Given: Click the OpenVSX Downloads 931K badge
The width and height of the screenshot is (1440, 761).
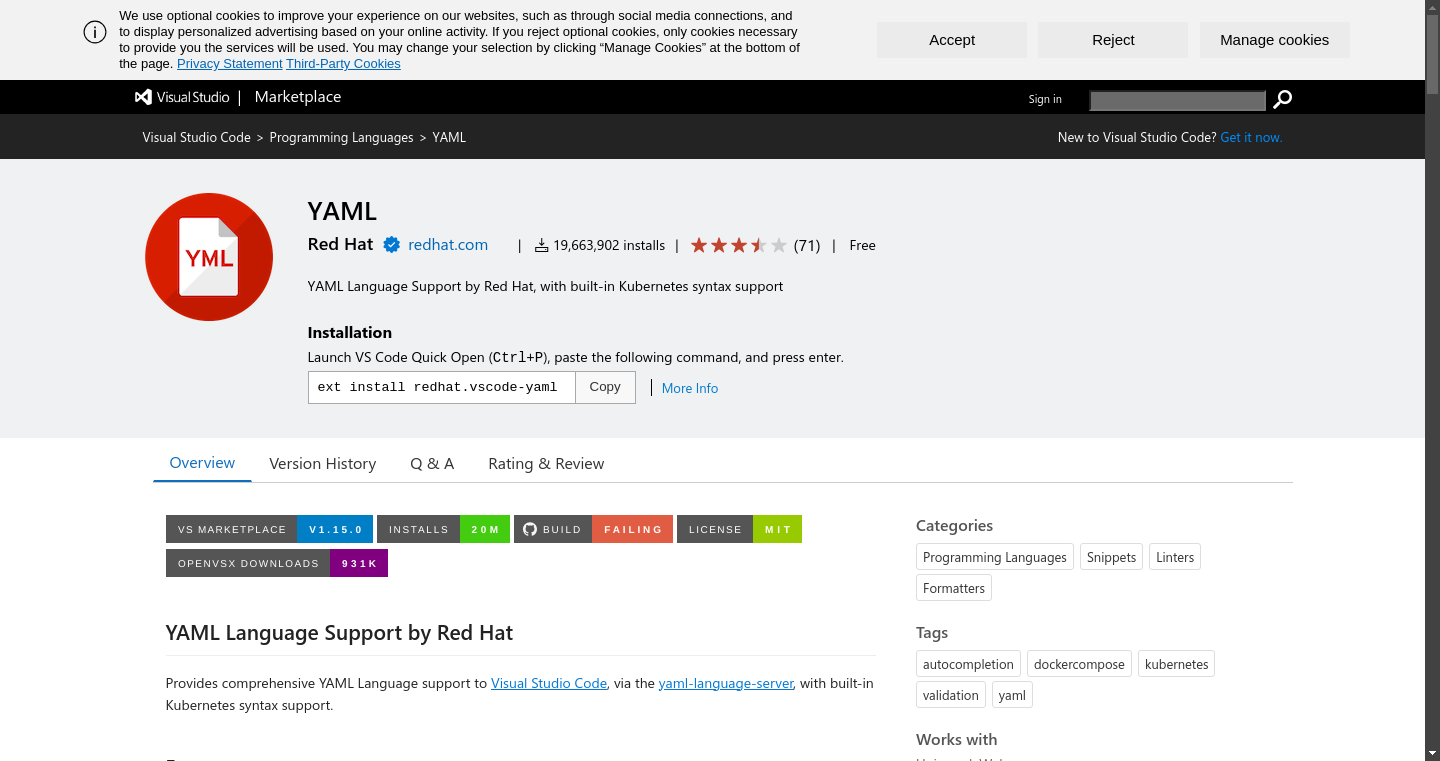Looking at the screenshot, I should pos(277,563).
